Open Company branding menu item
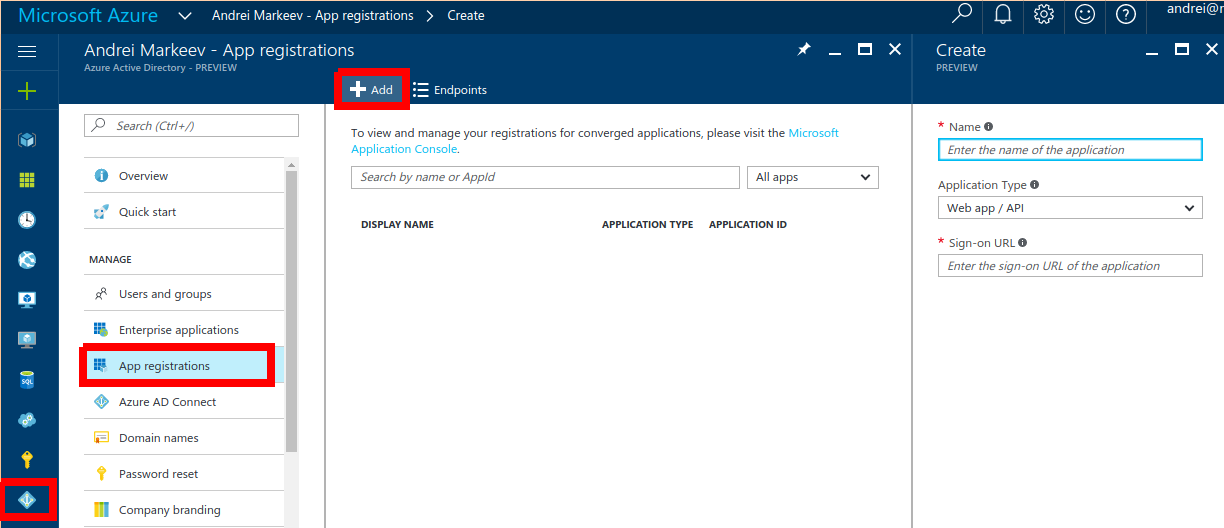Image resolution: width=1224 pixels, height=528 pixels. 184,510
